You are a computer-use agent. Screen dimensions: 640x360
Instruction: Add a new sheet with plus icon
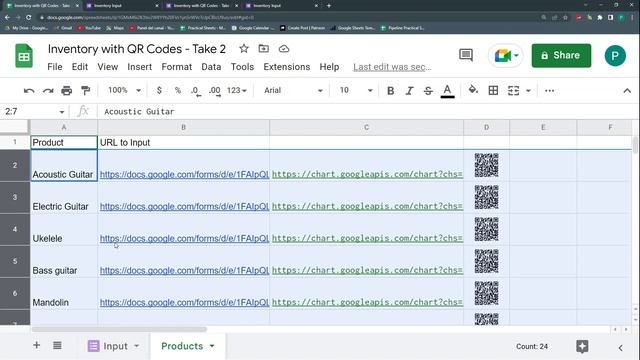pos(37,345)
